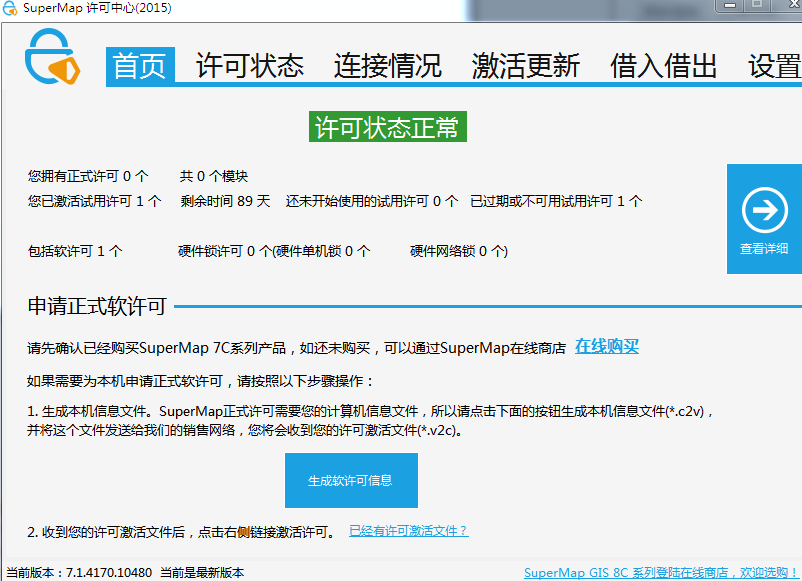The width and height of the screenshot is (802, 581).
Task: Click the 您拥有正式许可 0 个 text
Action: click(x=88, y=176)
